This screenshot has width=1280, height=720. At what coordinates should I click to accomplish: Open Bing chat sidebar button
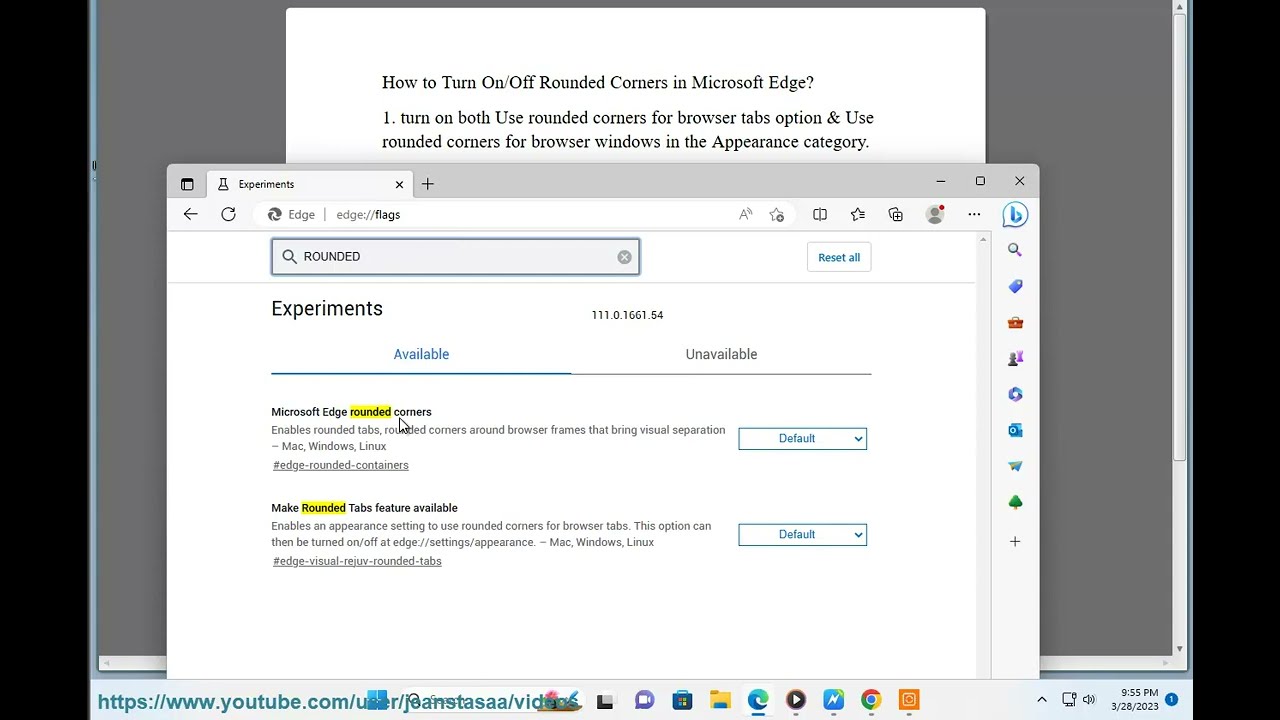tap(1015, 214)
